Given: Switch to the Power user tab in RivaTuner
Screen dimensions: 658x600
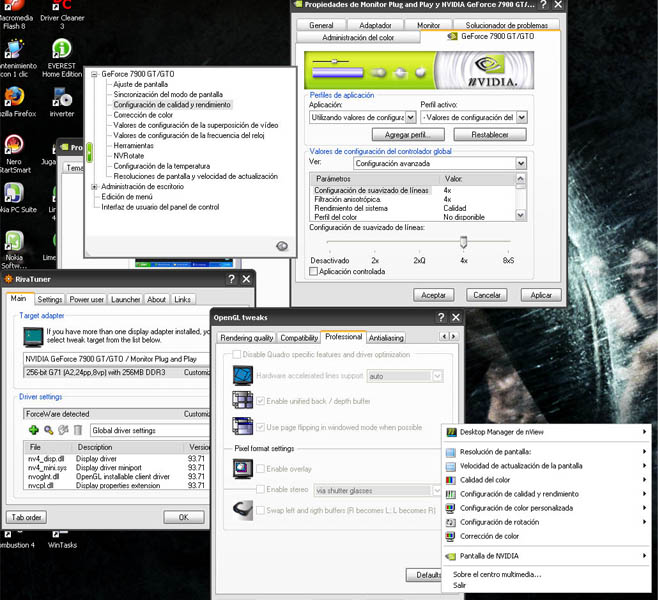Looking at the screenshot, I should 86,299.
